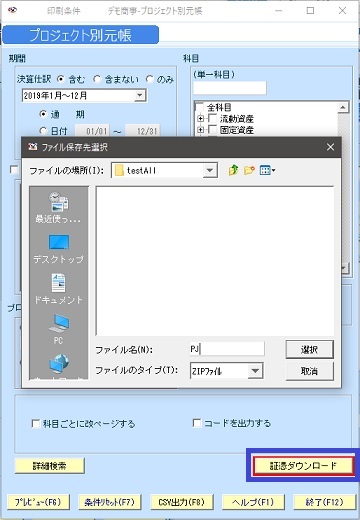The width and height of the screenshot is (360, 520).
Task: Click 終了(F12) to exit
Action: (324, 502)
